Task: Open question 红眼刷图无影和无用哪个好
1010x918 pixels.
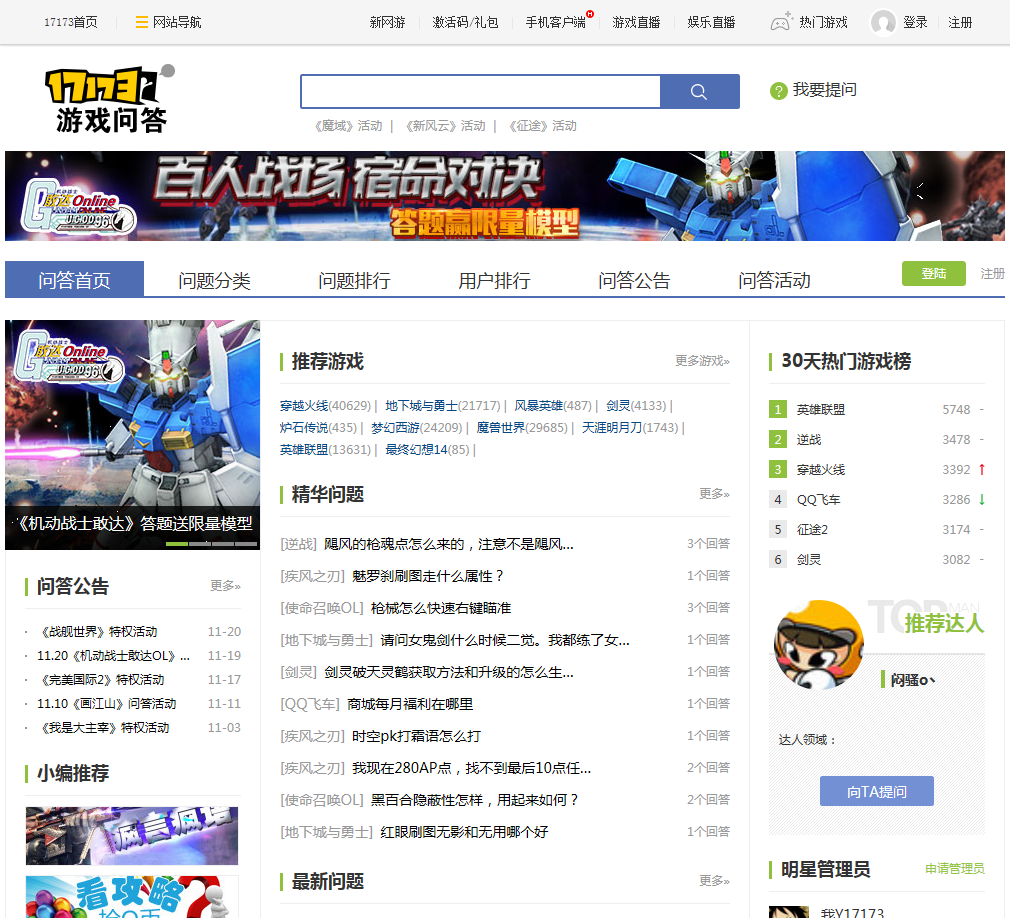Action: click(x=464, y=832)
